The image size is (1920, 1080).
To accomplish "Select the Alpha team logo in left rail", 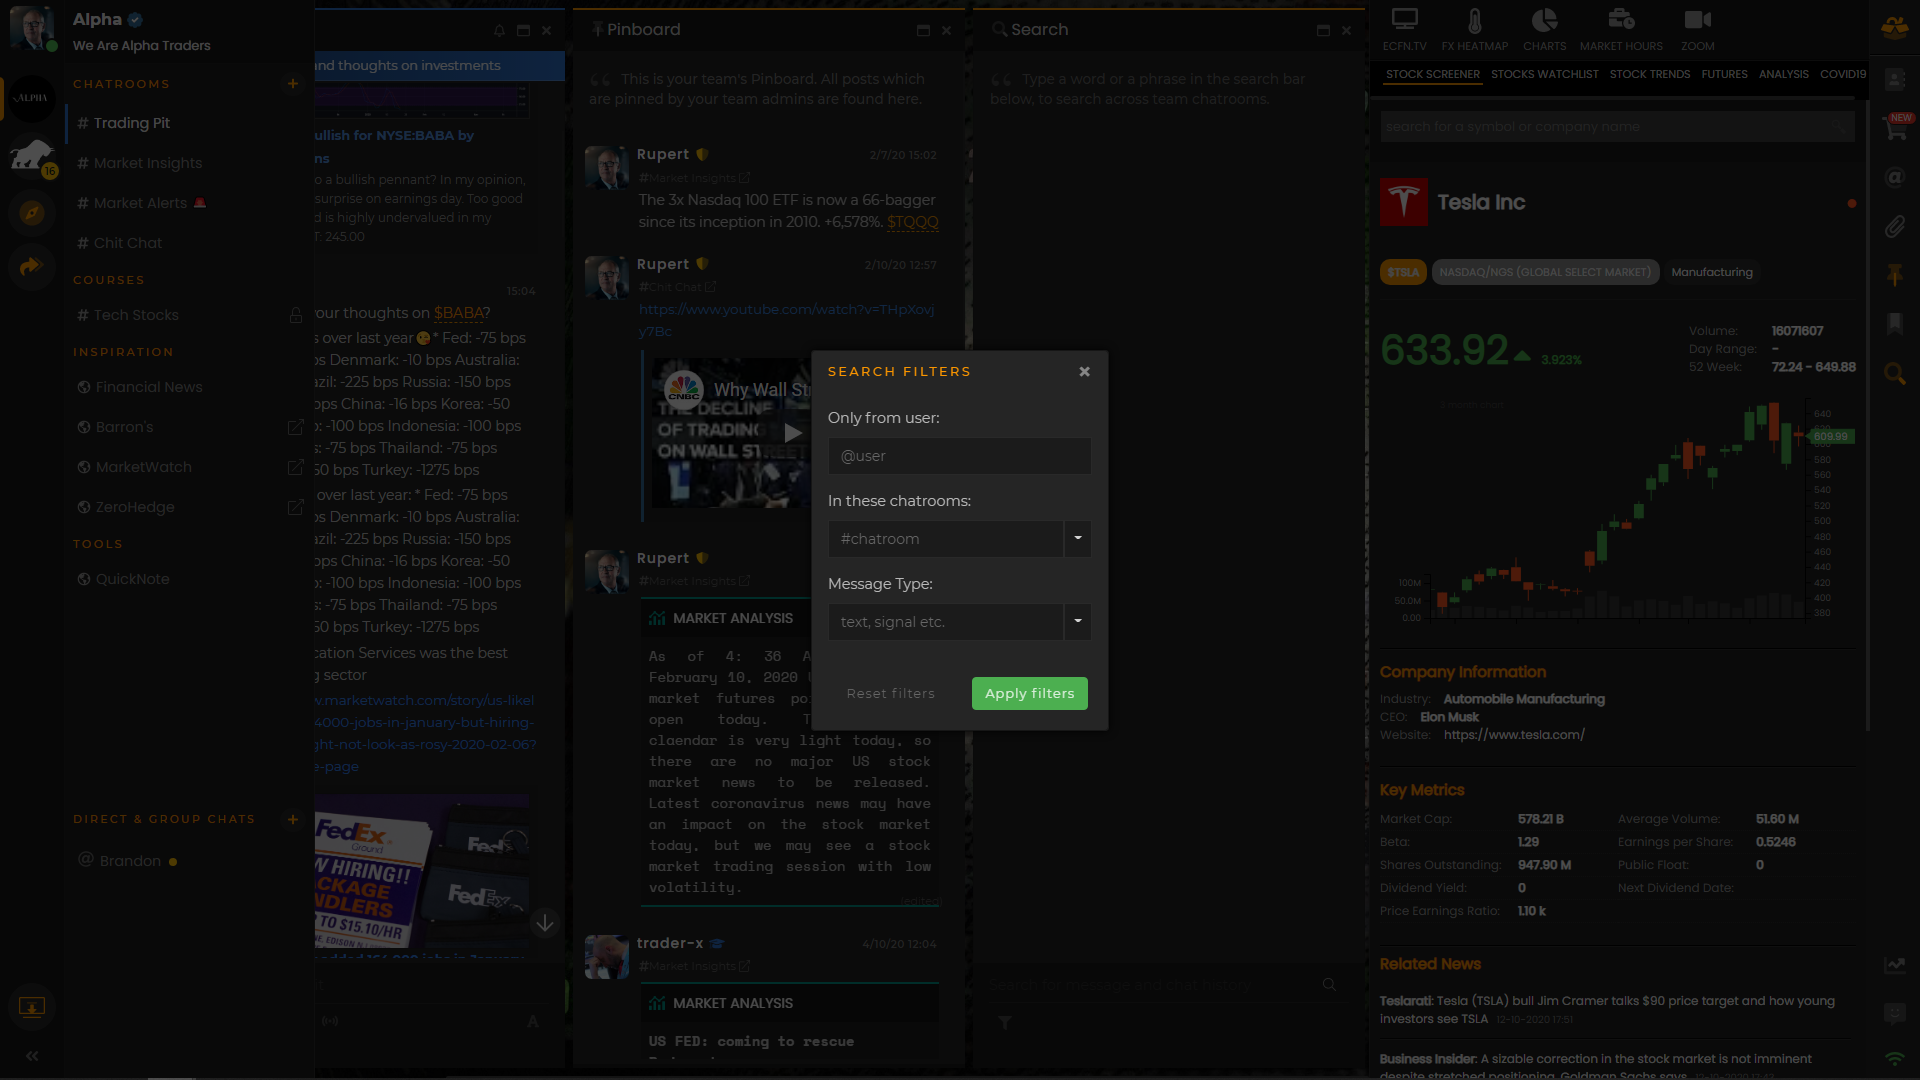I will pos(31,98).
